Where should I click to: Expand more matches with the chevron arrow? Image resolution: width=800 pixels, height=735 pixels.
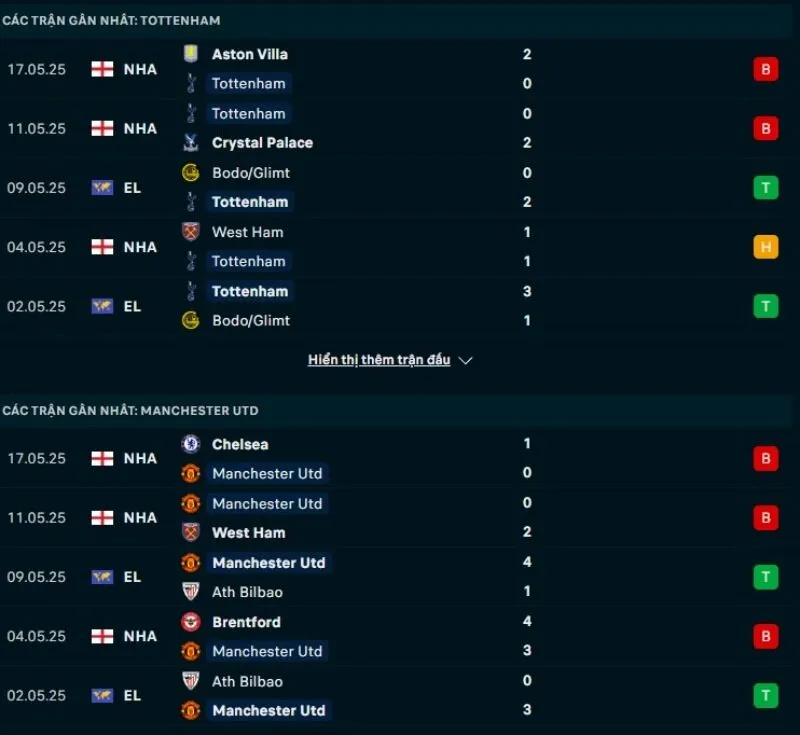point(465,360)
